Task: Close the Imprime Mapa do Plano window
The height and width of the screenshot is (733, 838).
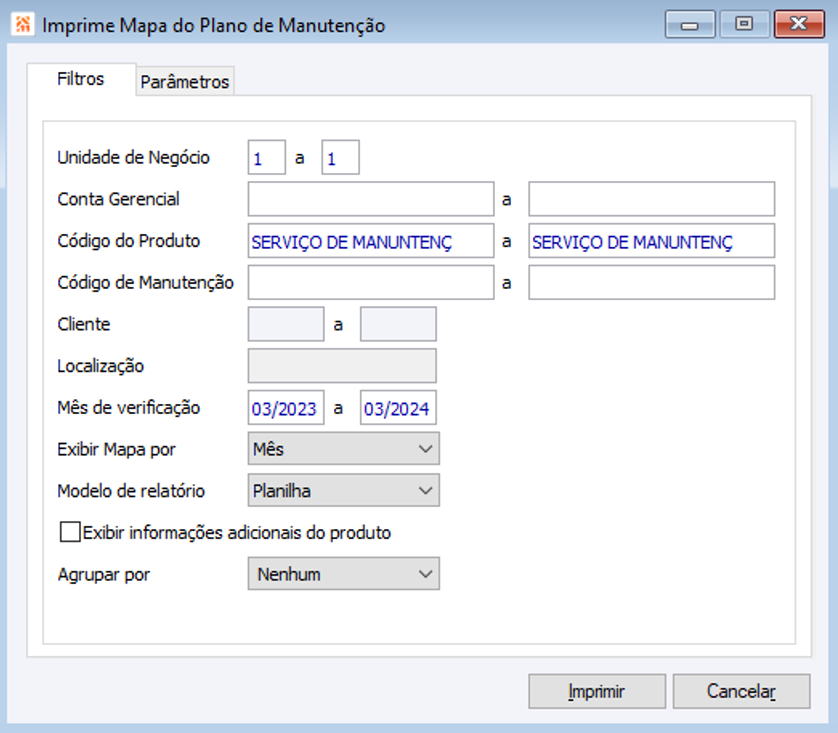Action: [x=799, y=24]
